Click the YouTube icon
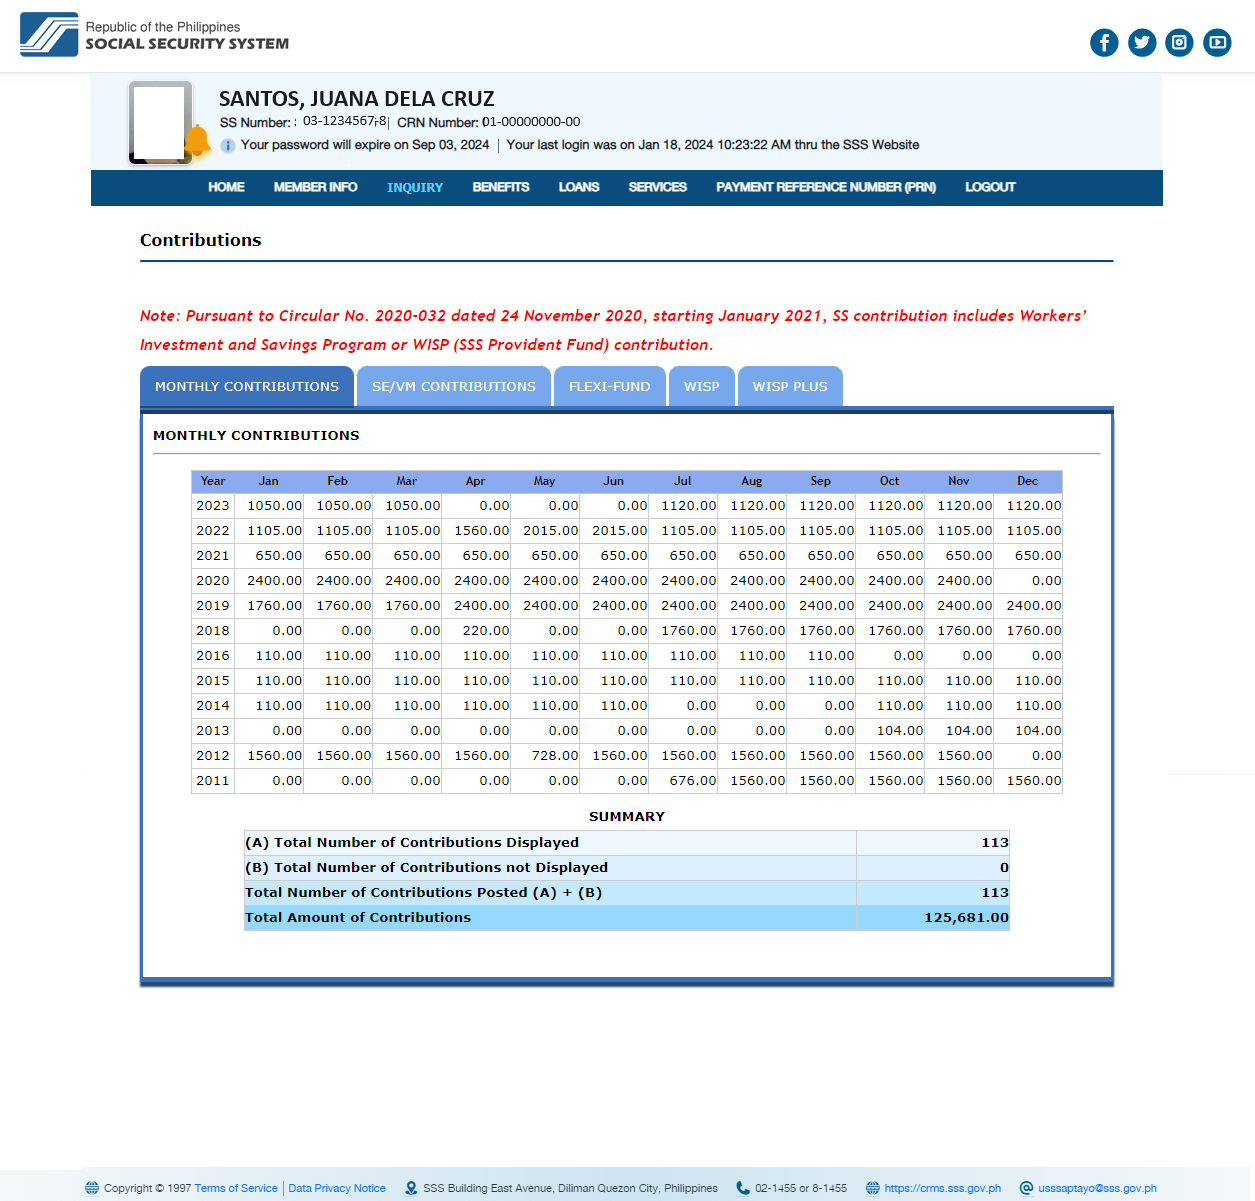 1217,42
